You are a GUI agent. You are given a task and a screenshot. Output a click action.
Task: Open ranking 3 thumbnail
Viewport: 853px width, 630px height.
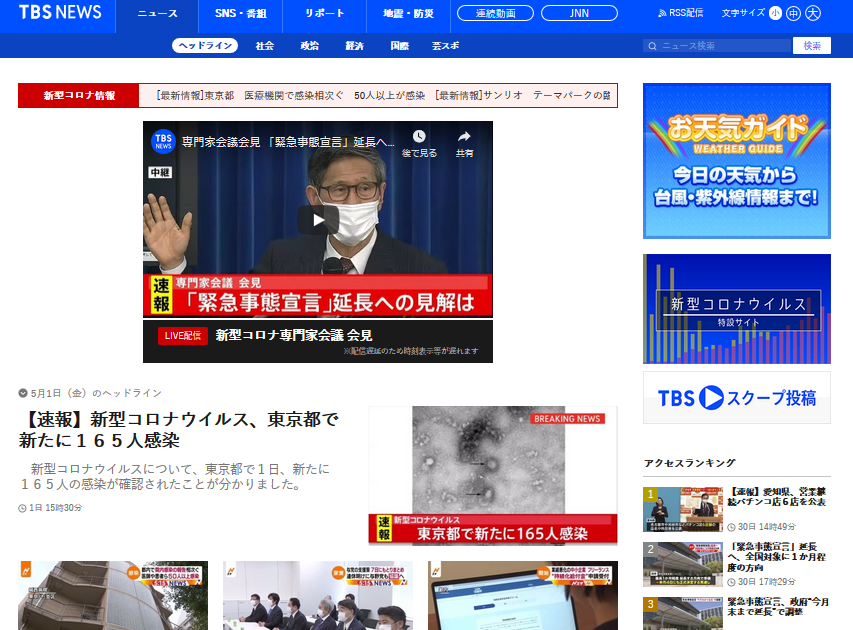point(683,613)
